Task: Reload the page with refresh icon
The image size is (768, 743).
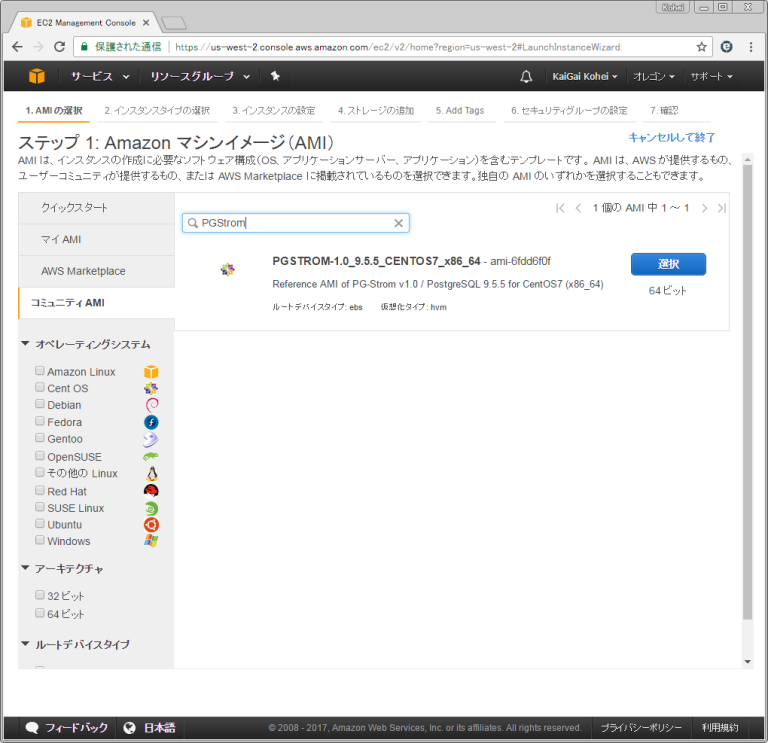Action: tap(59, 47)
